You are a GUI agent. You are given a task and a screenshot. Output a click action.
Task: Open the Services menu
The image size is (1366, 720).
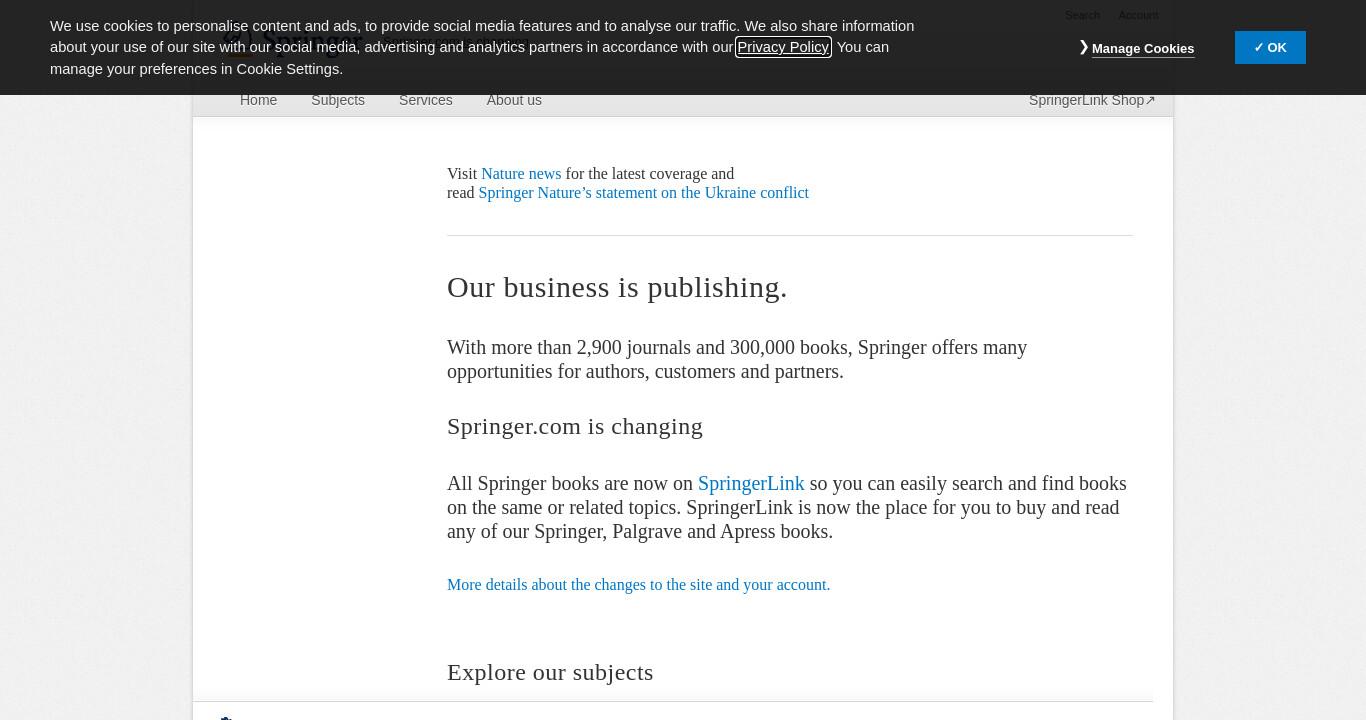click(x=425, y=100)
